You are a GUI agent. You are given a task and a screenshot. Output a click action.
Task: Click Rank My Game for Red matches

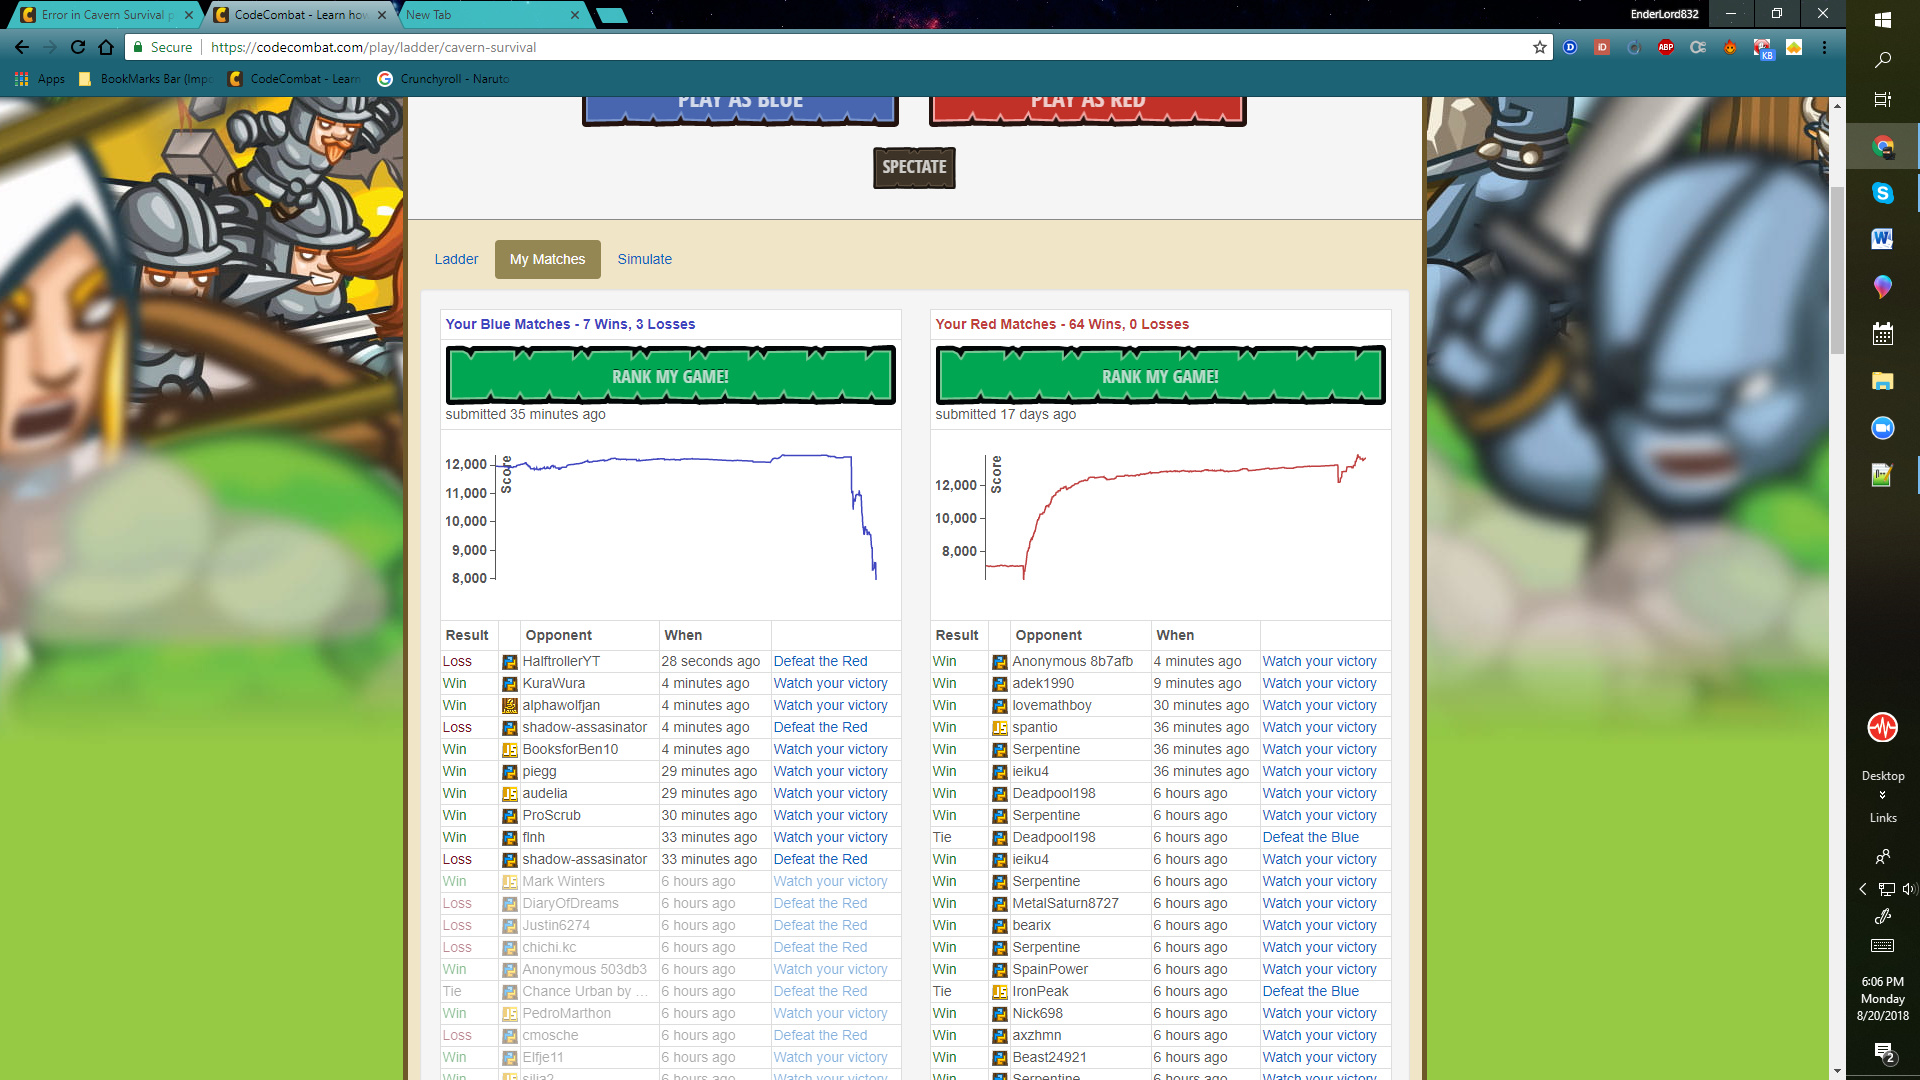click(1160, 376)
